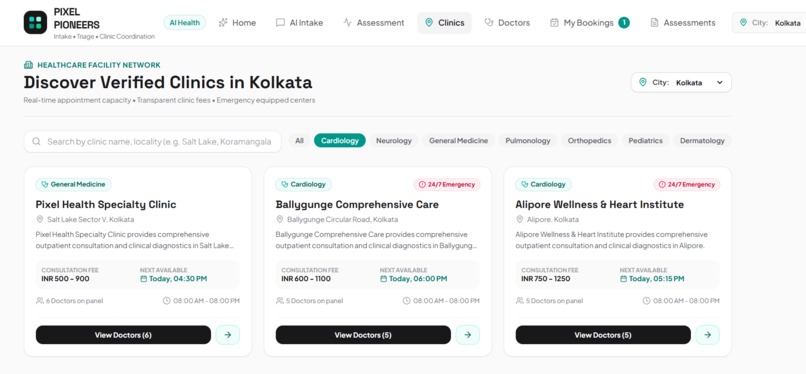
Task: Click the search magnifier icon
Action: click(x=36, y=141)
